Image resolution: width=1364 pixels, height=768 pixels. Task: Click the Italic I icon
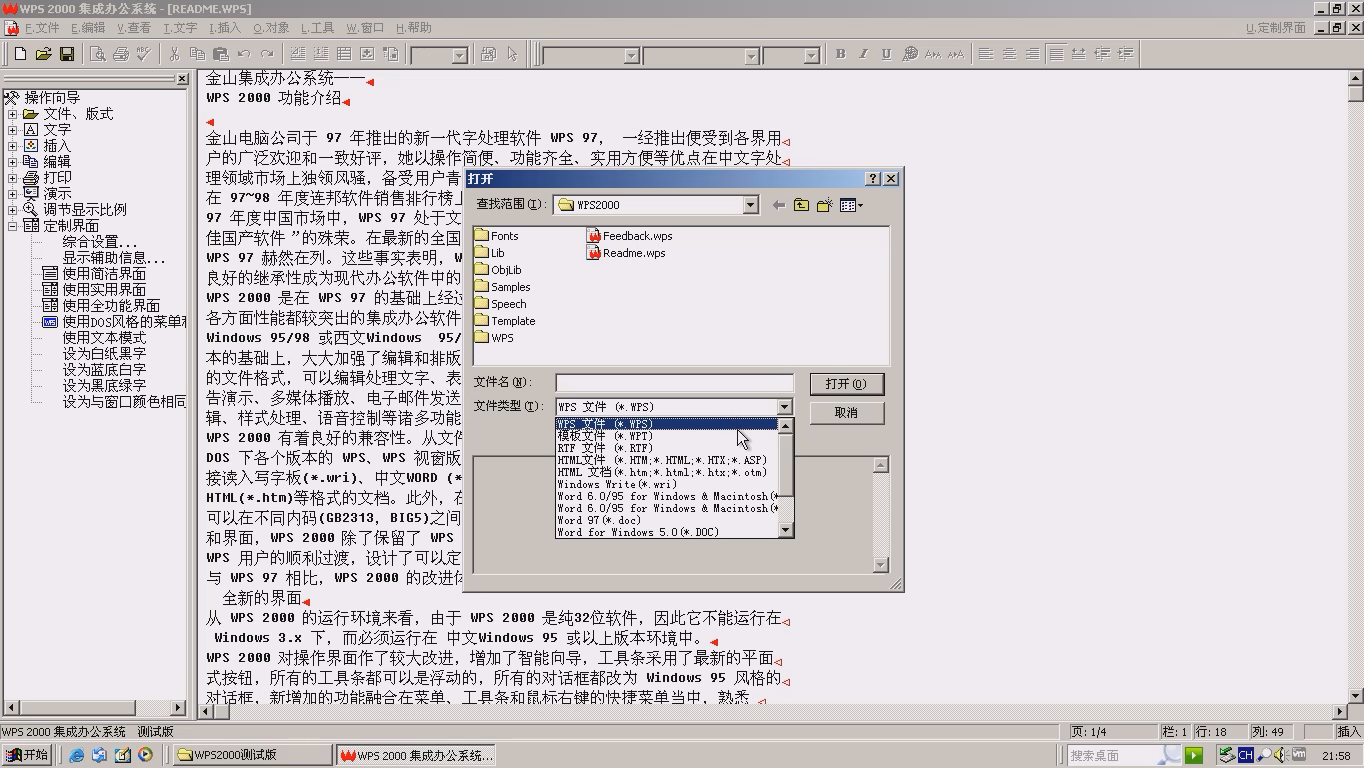coord(863,54)
